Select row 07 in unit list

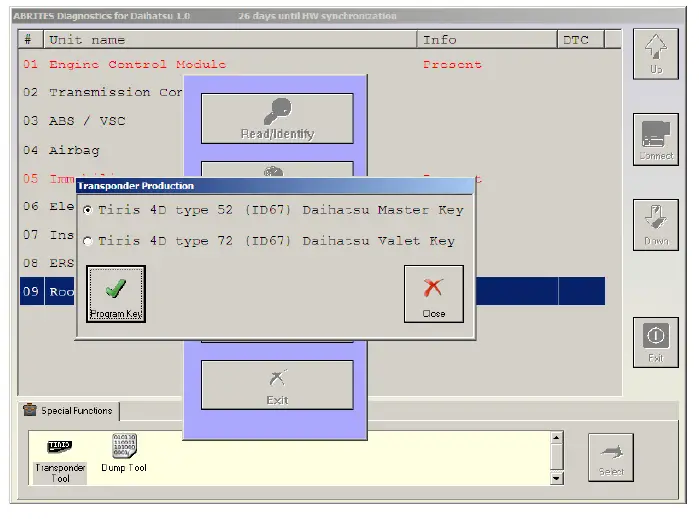click(48, 235)
